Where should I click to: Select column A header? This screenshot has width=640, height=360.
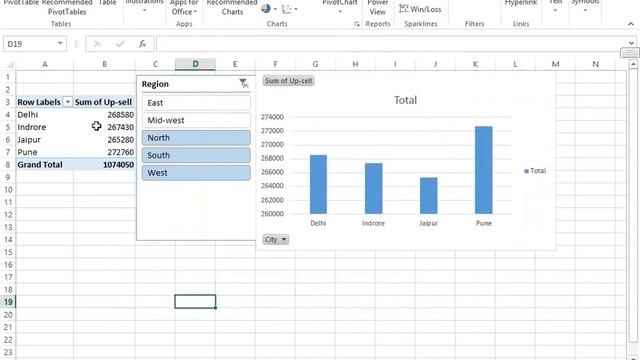tap(44, 64)
